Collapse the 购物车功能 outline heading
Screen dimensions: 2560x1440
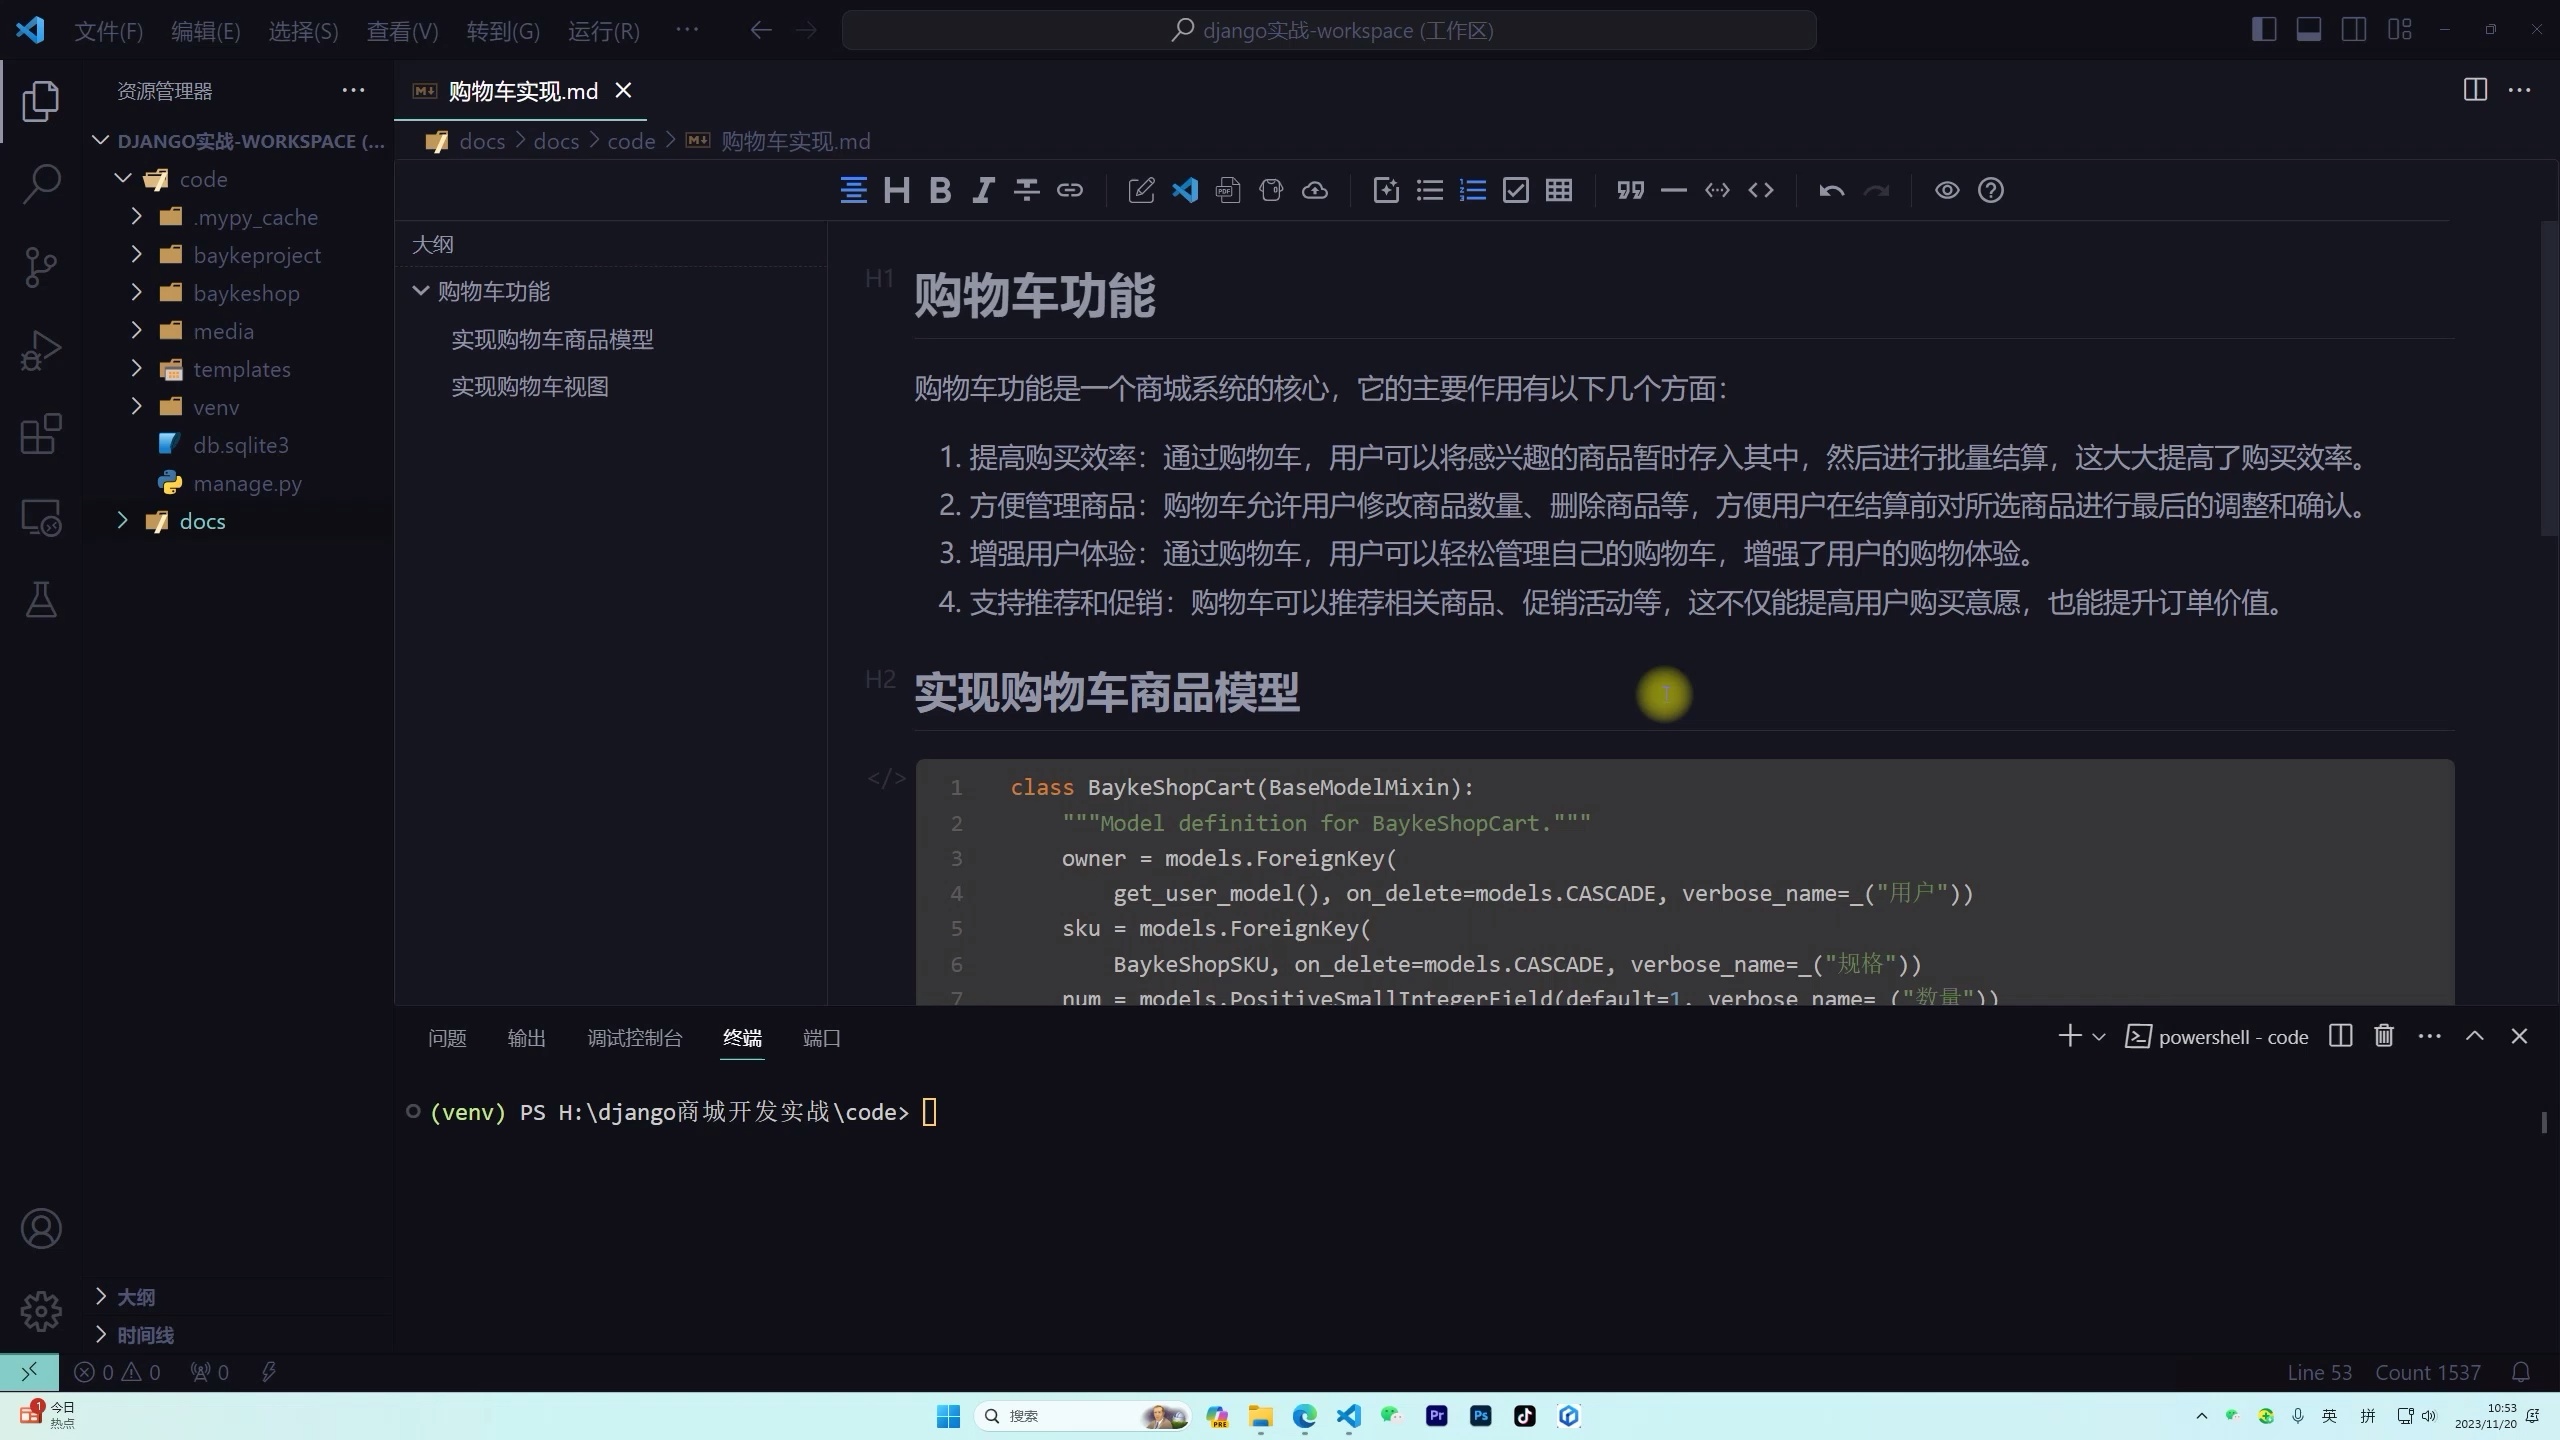tap(419, 291)
